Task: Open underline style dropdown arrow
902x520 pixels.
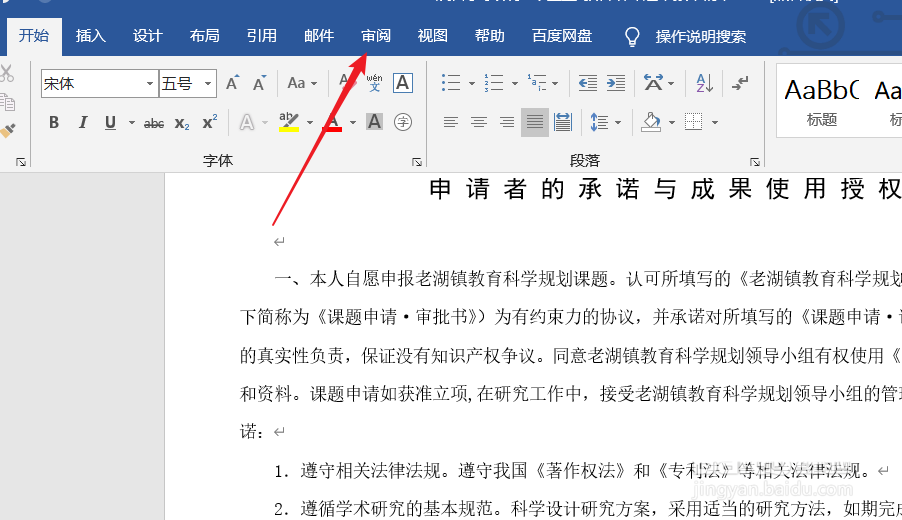Action: 132,123
